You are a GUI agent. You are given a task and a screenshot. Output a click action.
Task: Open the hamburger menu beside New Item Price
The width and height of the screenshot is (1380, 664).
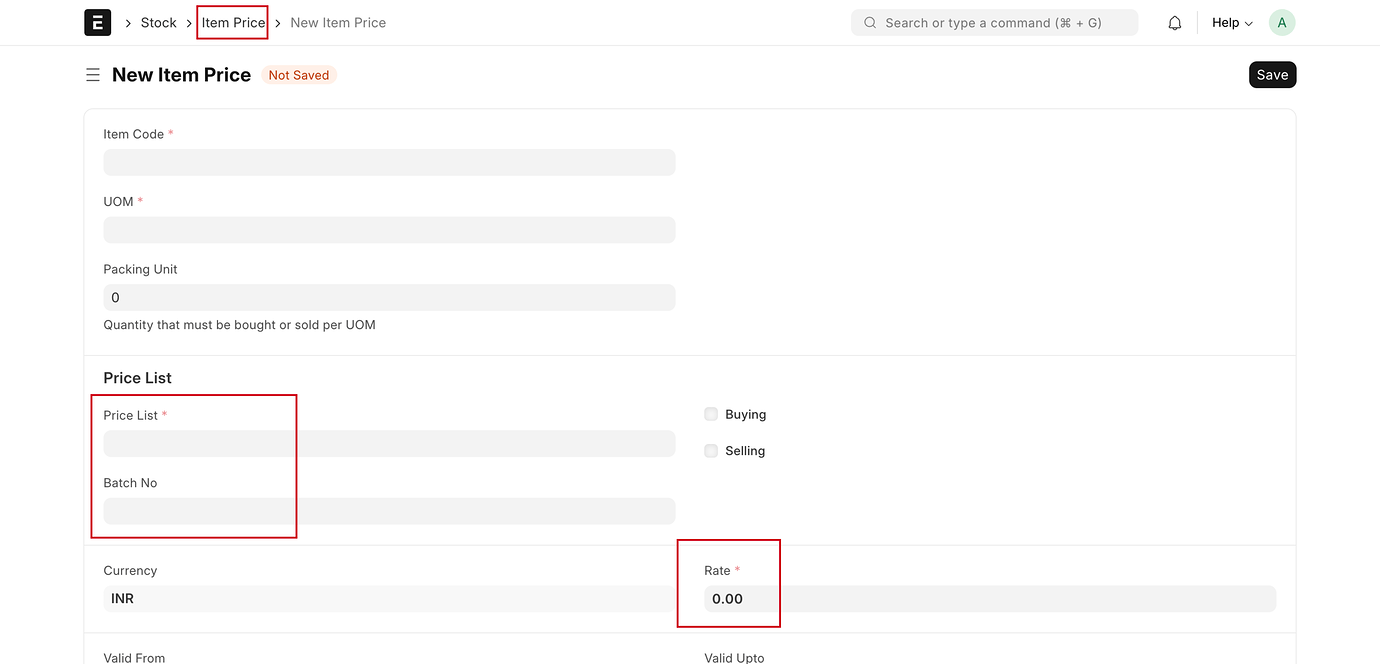coord(92,74)
